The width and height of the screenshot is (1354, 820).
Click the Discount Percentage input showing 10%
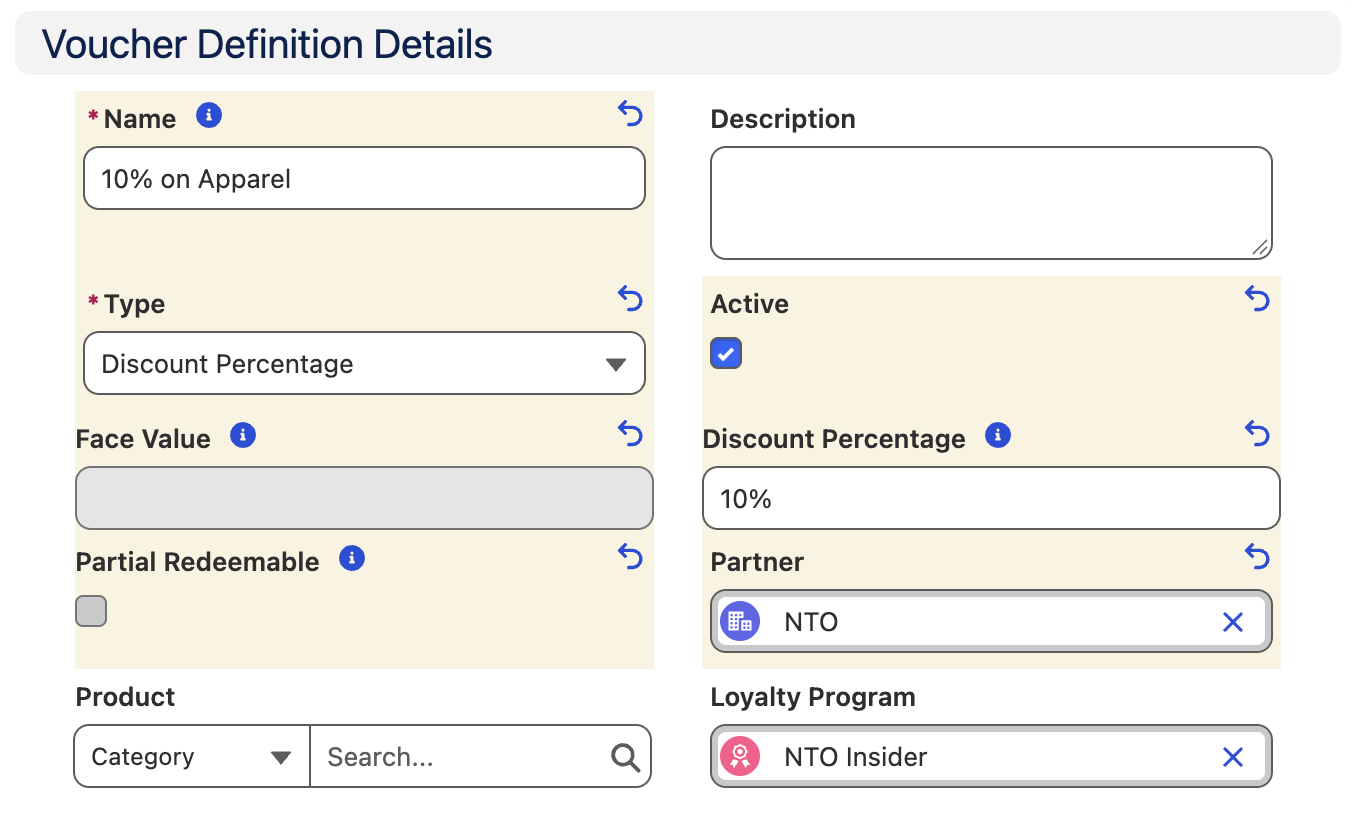(x=991, y=498)
